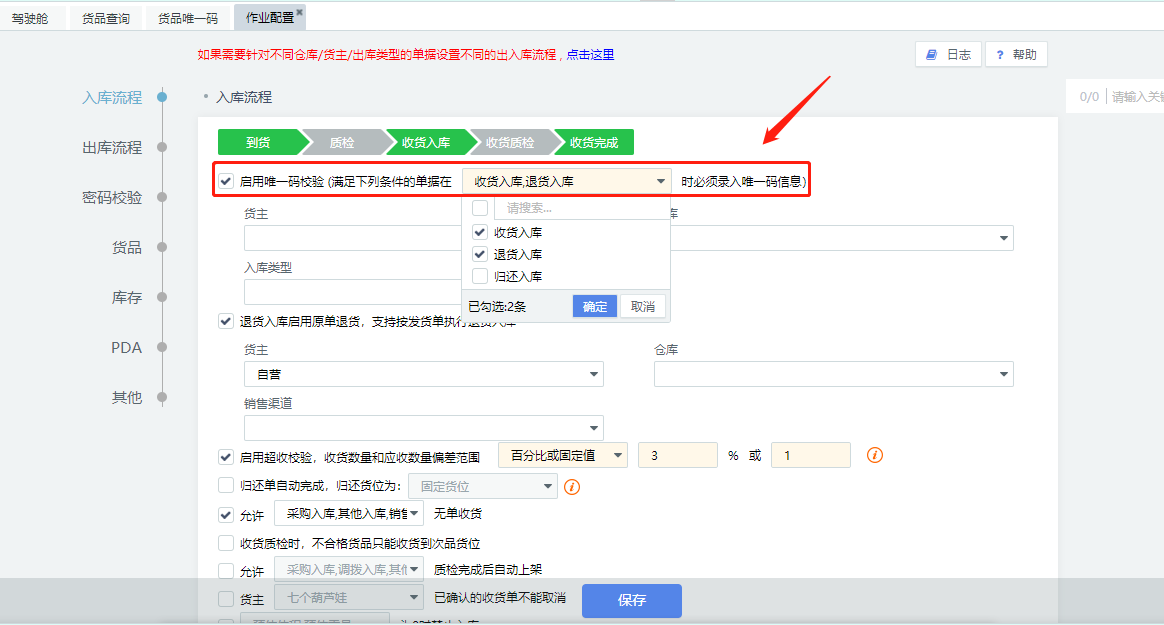
Task: Click info icon next to 固定货位 dropdown
Action: [x=572, y=487]
